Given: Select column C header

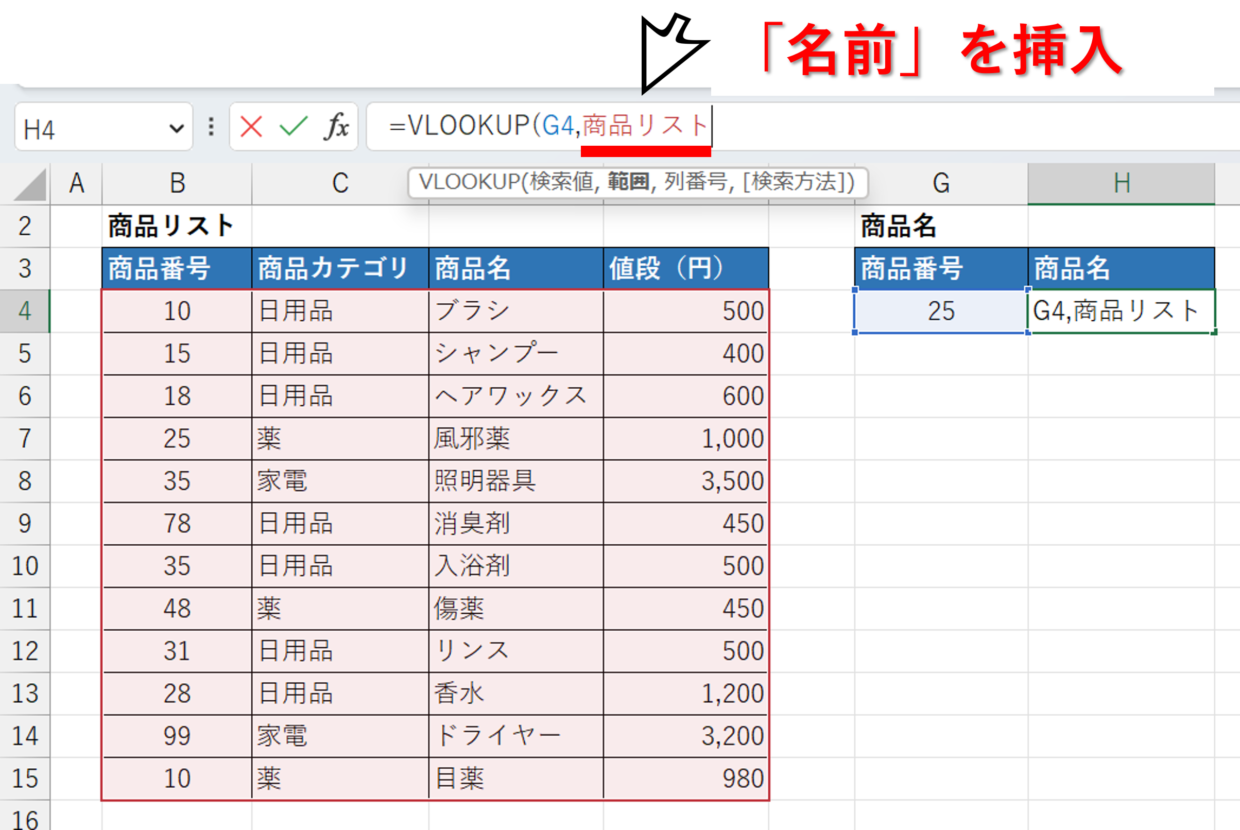Looking at the screenshot, I should (x=340, y=183).
